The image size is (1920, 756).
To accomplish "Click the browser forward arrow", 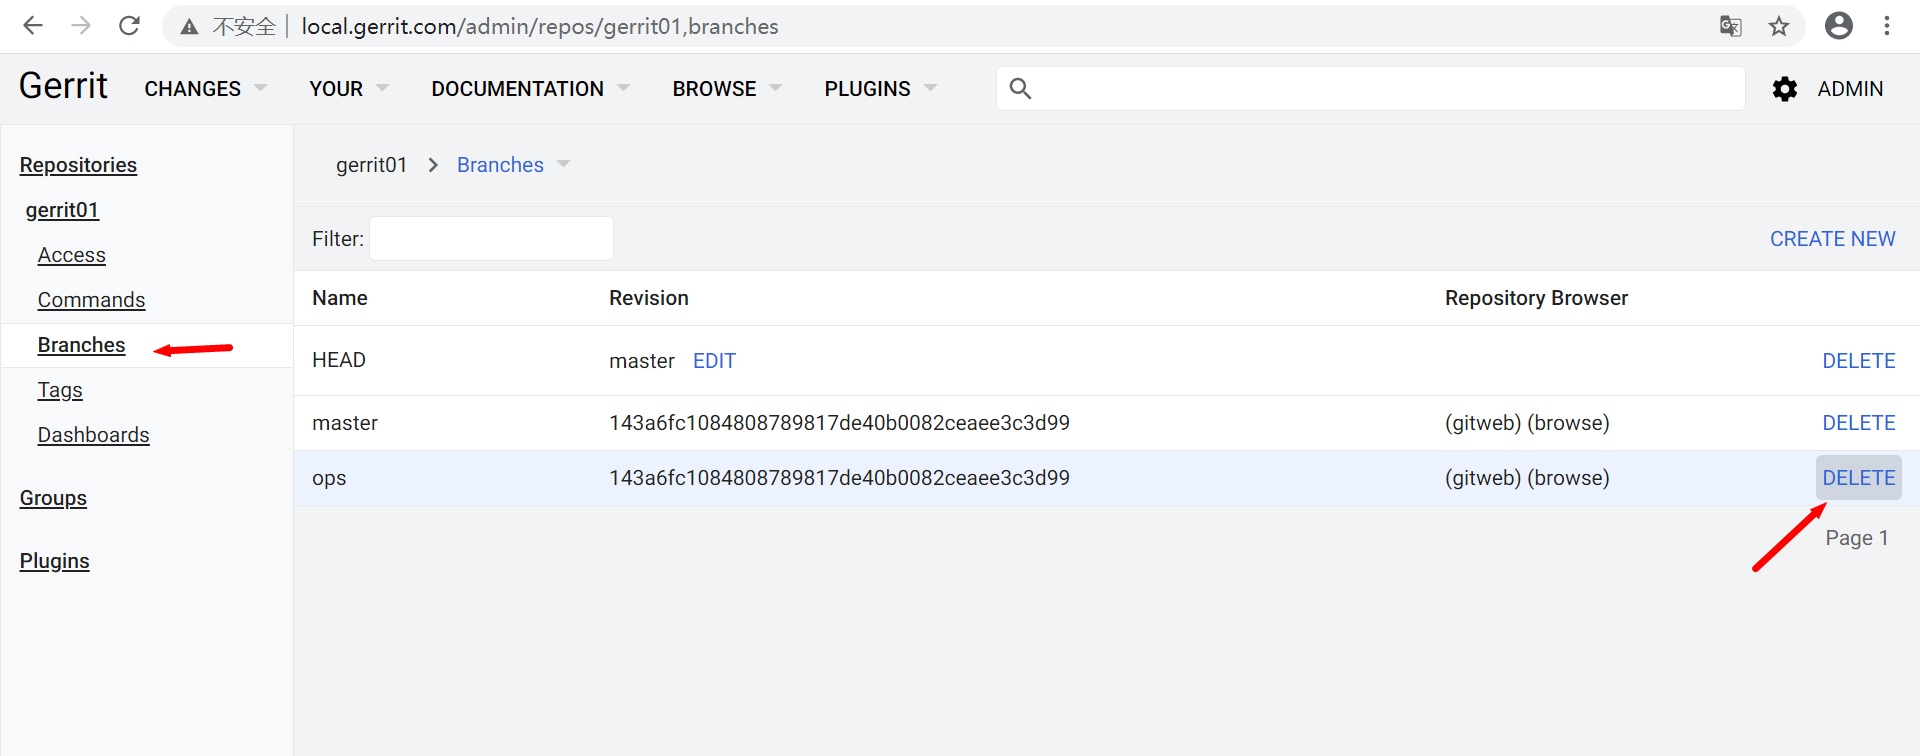I will [81, 26].
